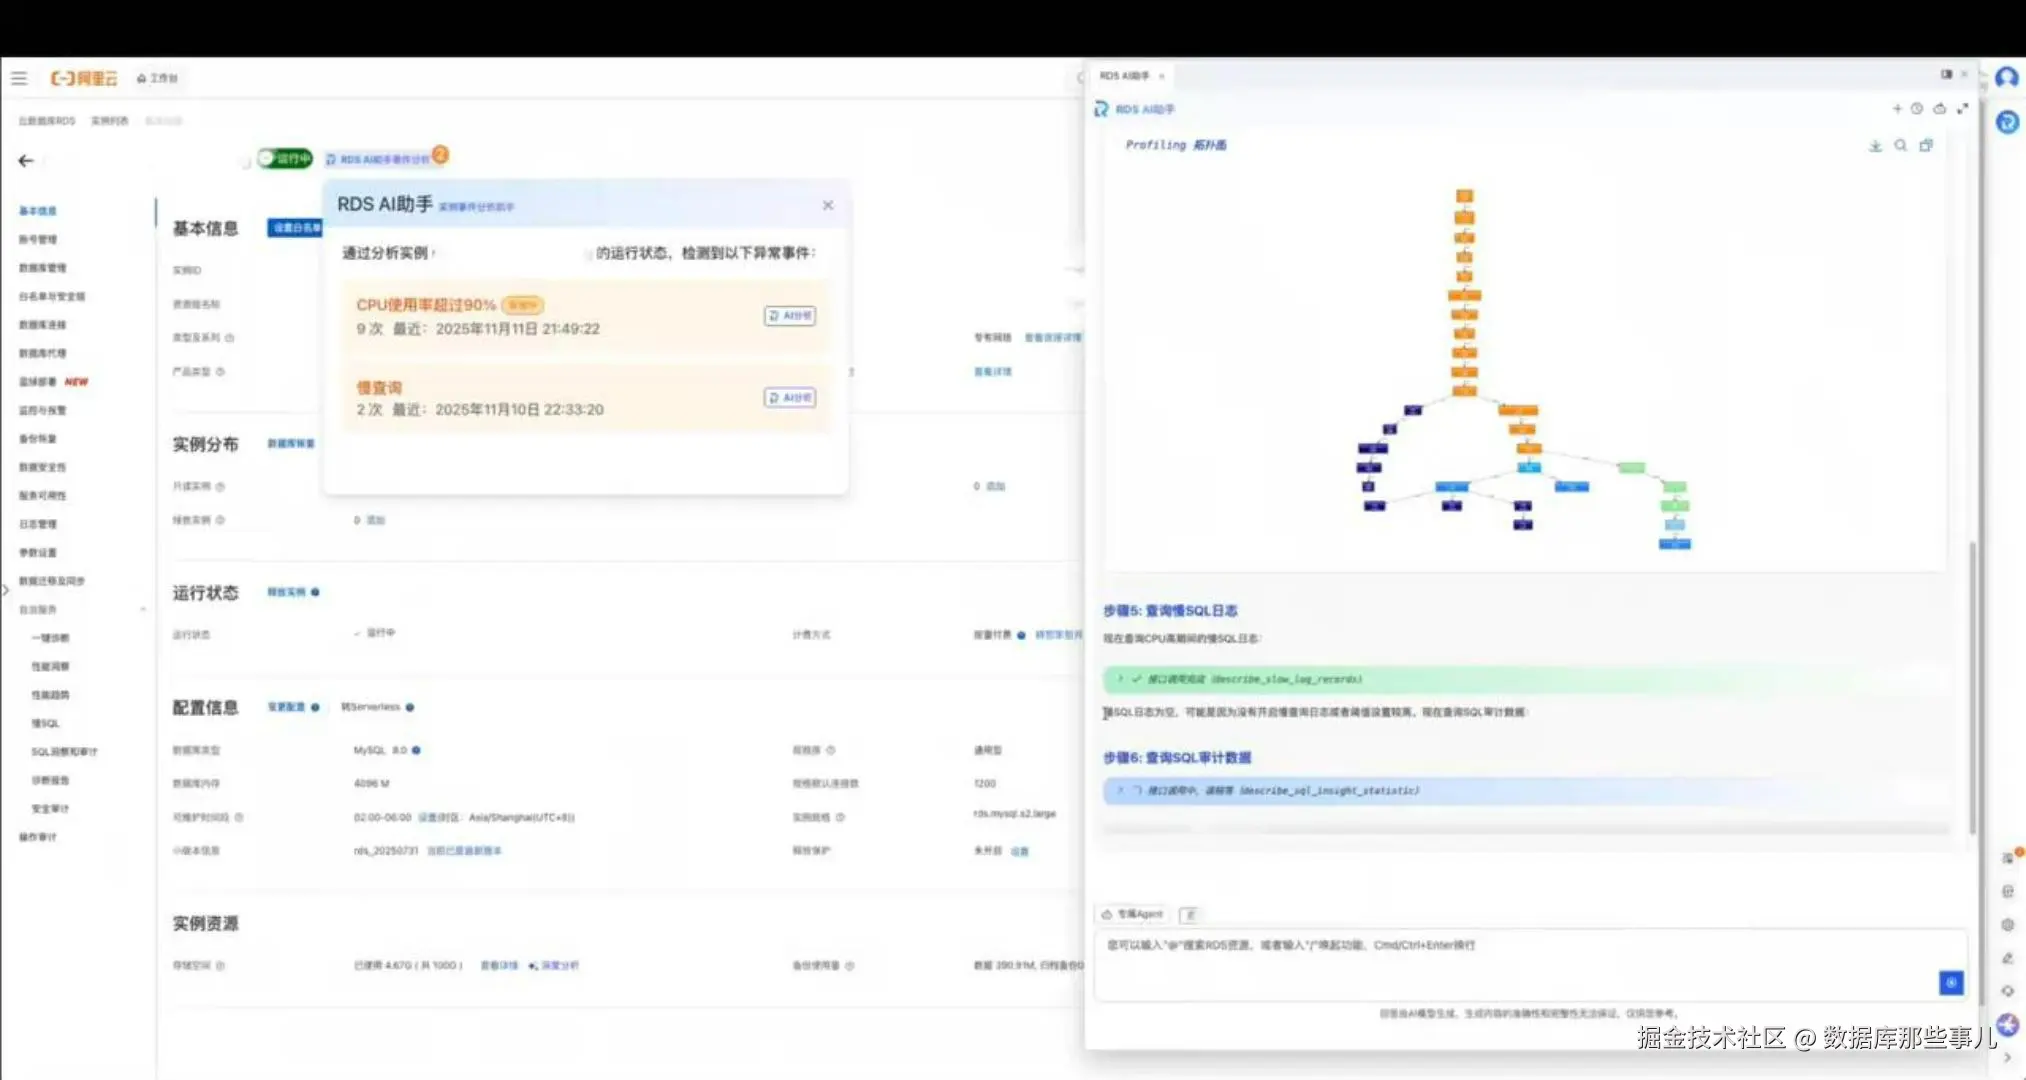2026x1080 pixels.
Task: Close the RDS AI助手 popup dialog
Action: click(828, 205)
